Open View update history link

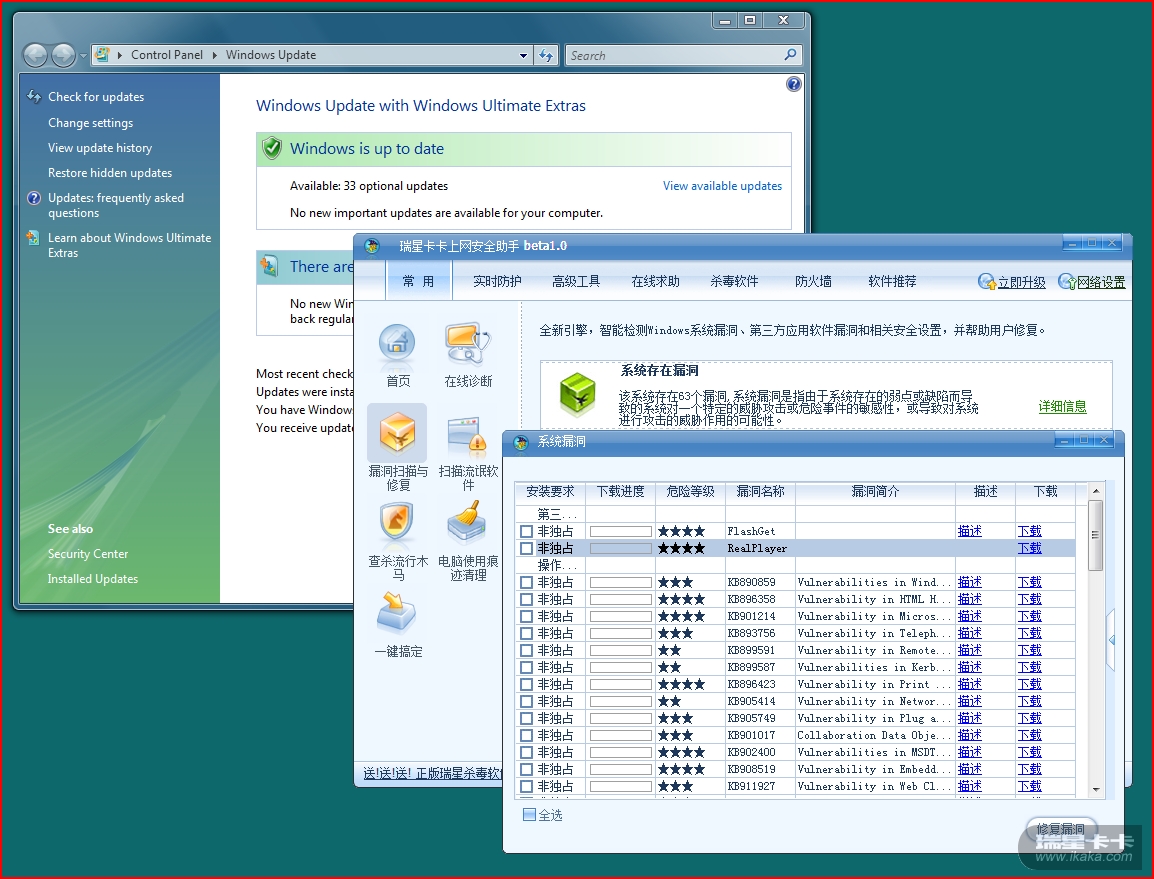pos(100,148)
